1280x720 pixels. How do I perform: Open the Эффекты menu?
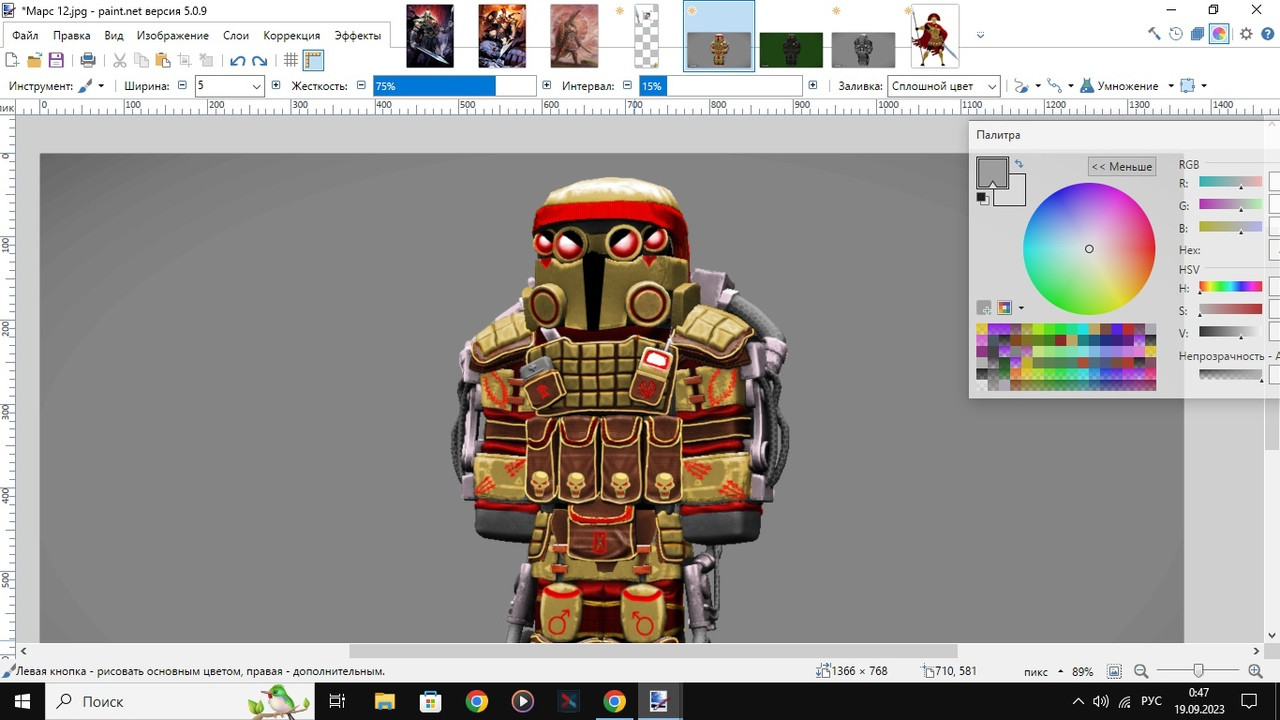coord(357,35)
